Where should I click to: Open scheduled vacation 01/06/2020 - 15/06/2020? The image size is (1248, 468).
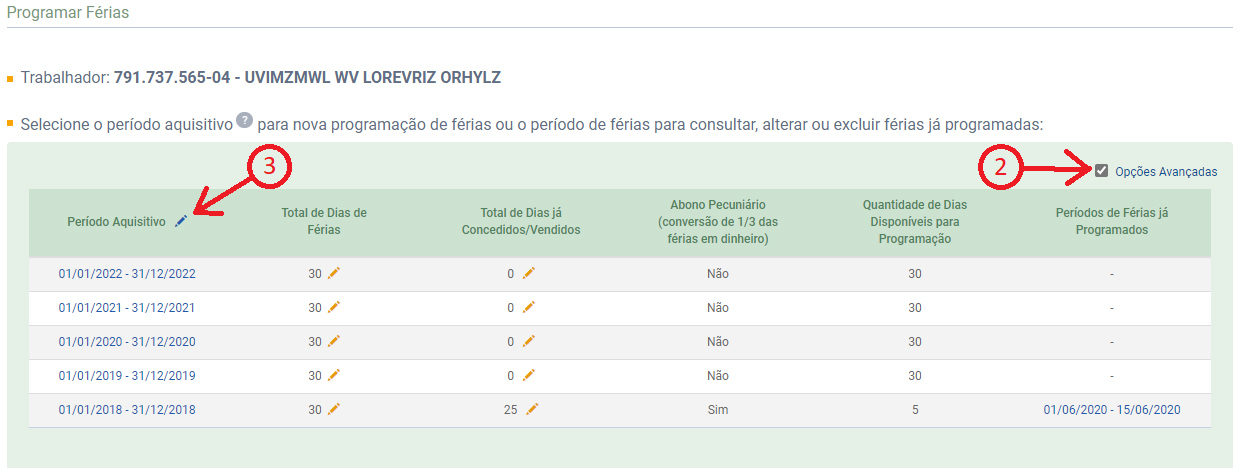coord(1112,410)
